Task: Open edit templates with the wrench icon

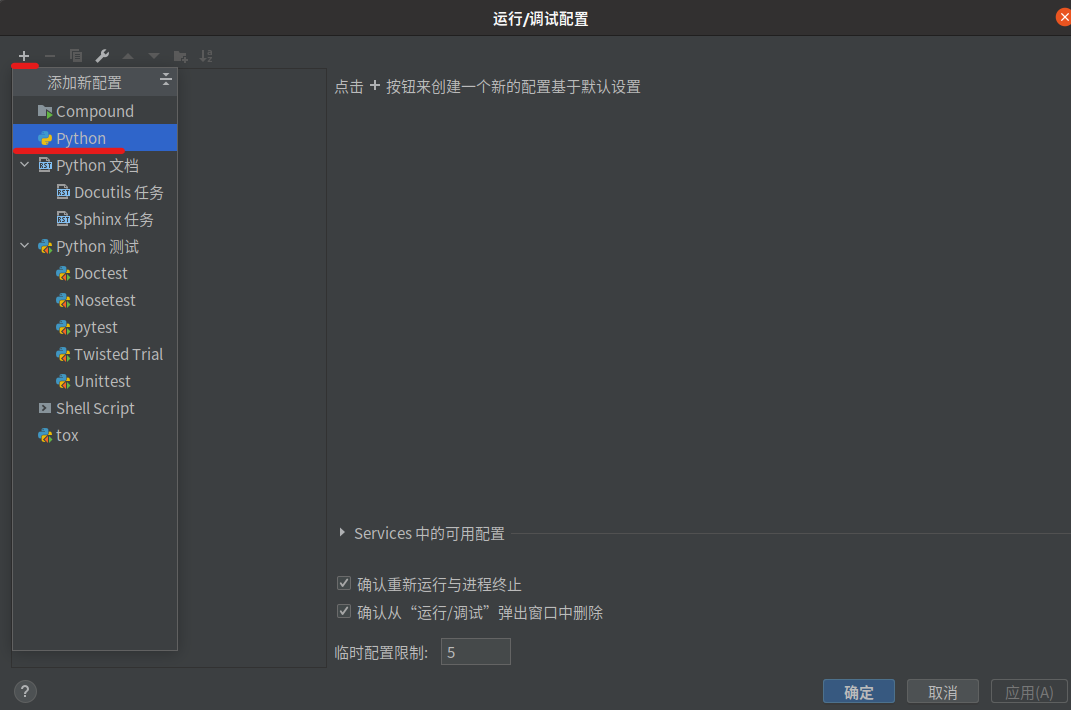Action: pyautogui.click(x=102, y=56)
